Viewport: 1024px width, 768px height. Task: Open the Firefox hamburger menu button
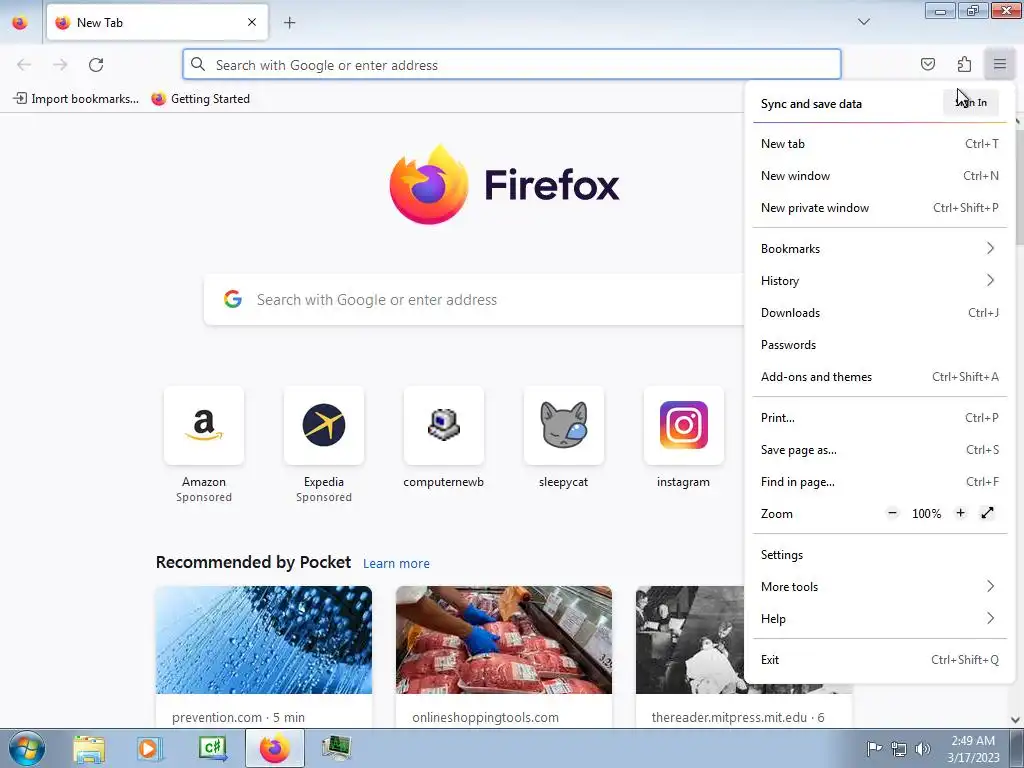pos(999,64)
